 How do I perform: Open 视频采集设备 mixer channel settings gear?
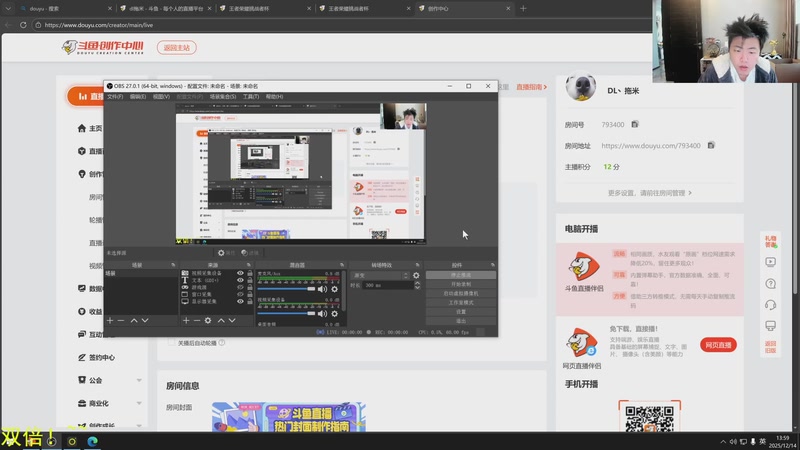pos(335,314)
